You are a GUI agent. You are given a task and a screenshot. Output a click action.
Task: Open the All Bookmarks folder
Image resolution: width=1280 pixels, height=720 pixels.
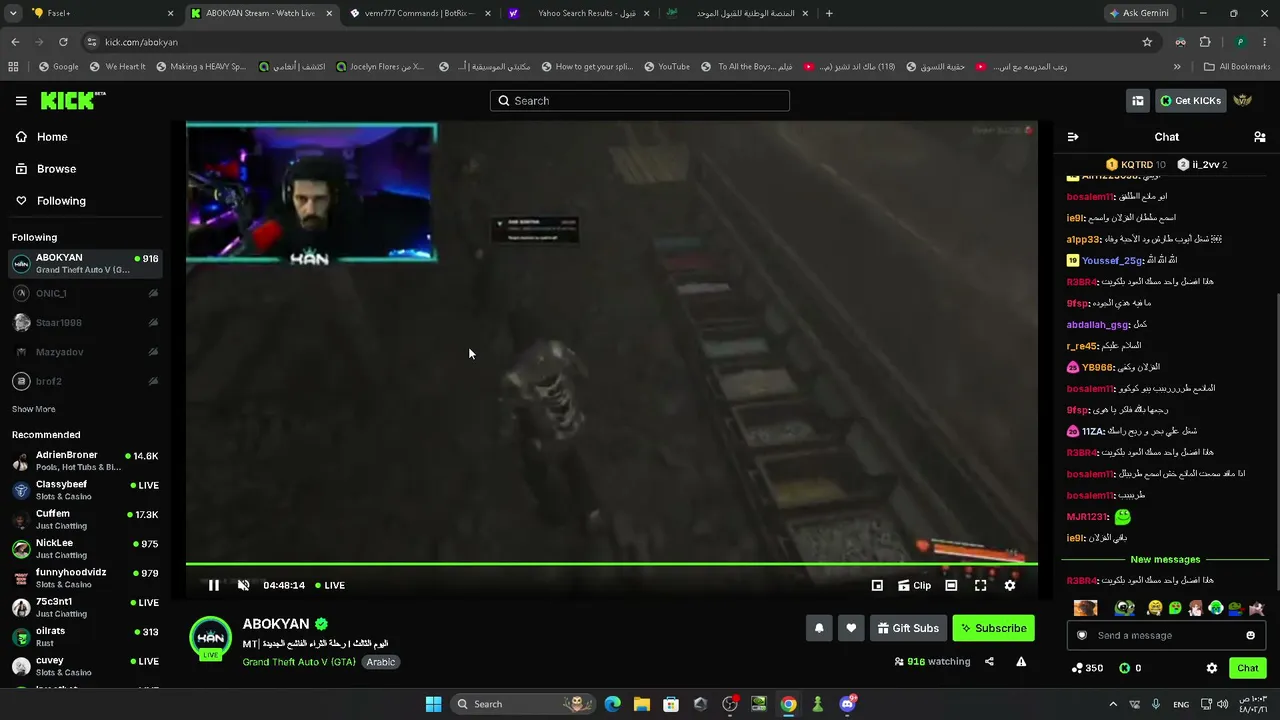pyautogui.click(x=1237, y=67)
